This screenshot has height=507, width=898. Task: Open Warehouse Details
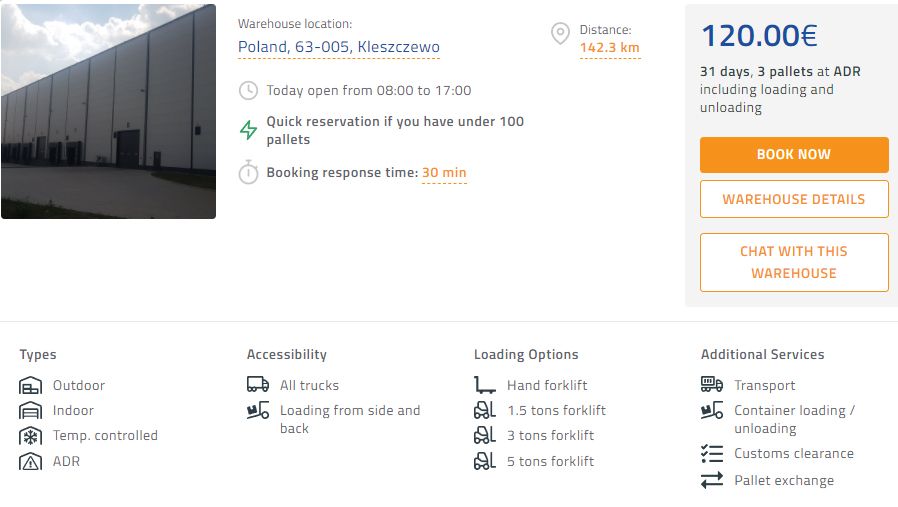click(x=794, y=199)
